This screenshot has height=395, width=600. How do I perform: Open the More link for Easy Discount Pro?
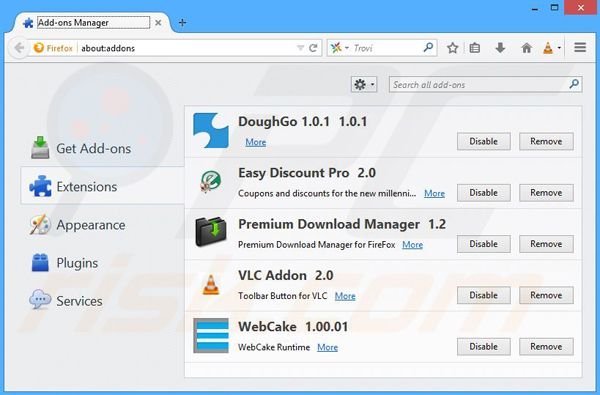click(x=434, y=193)
